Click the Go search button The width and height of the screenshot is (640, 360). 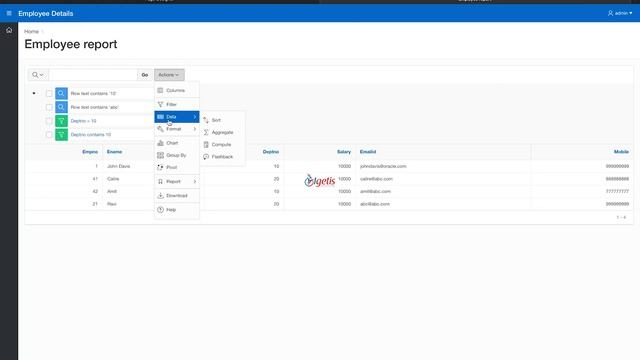pos(144,75)
